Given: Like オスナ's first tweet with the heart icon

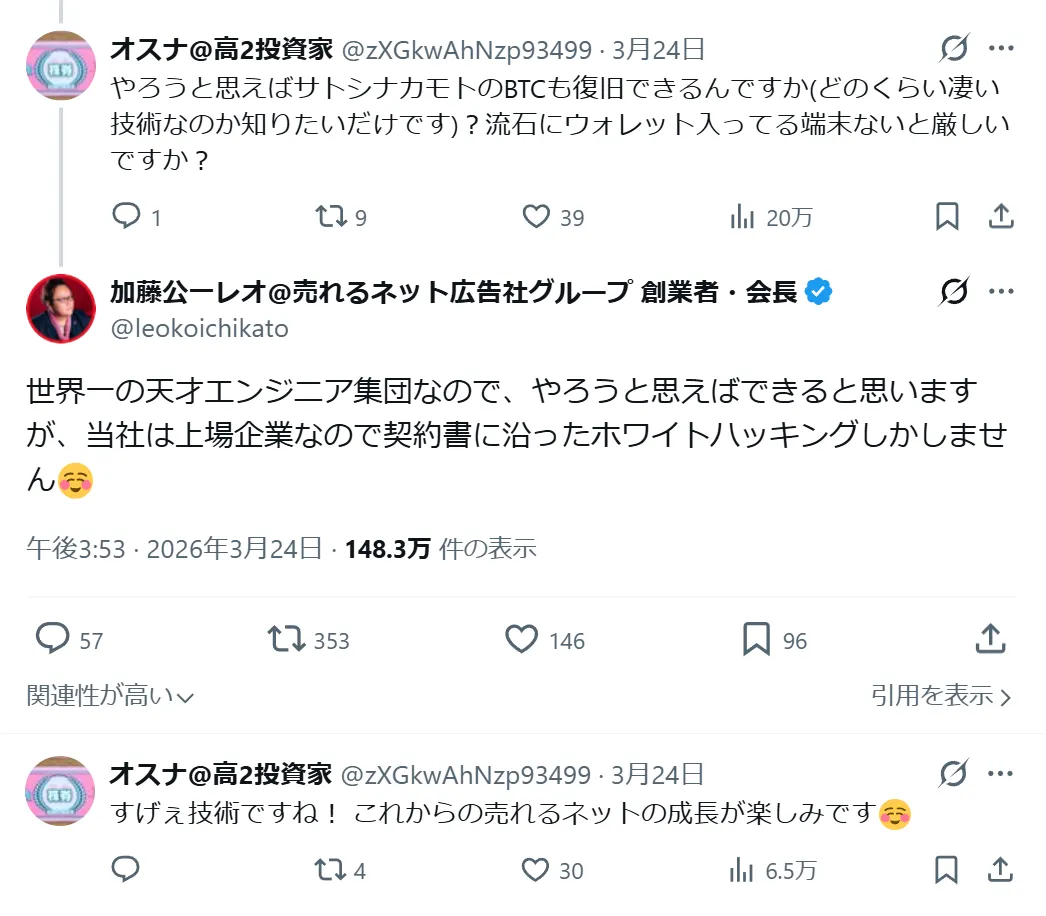Looking at the screenshot, I should 538,216.
